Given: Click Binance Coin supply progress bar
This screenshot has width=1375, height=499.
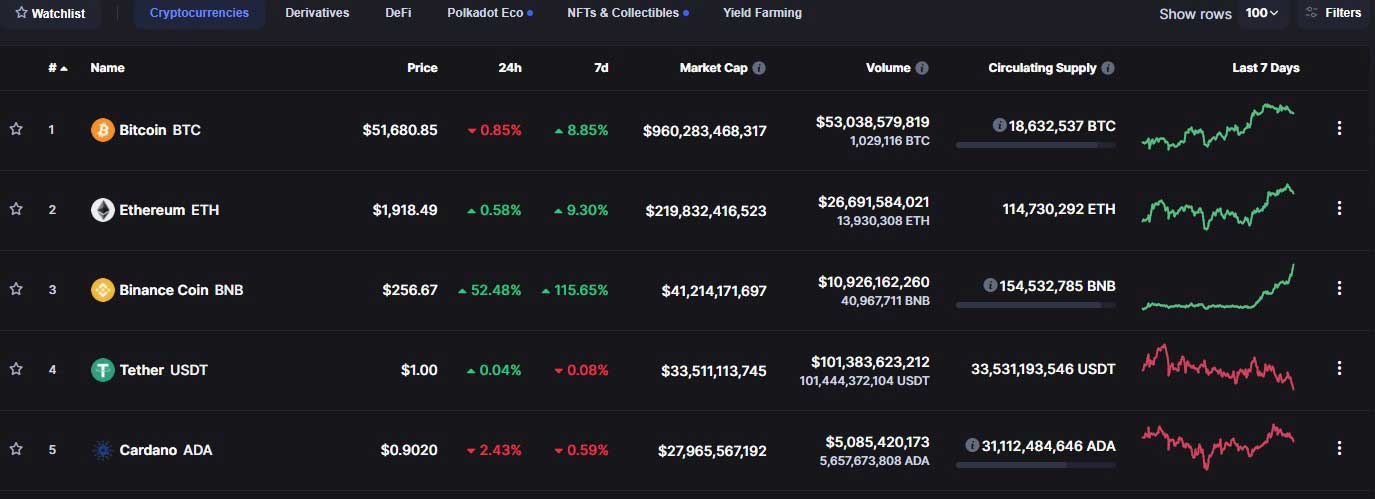Looking at the screenshot, I should [1036, 305].
